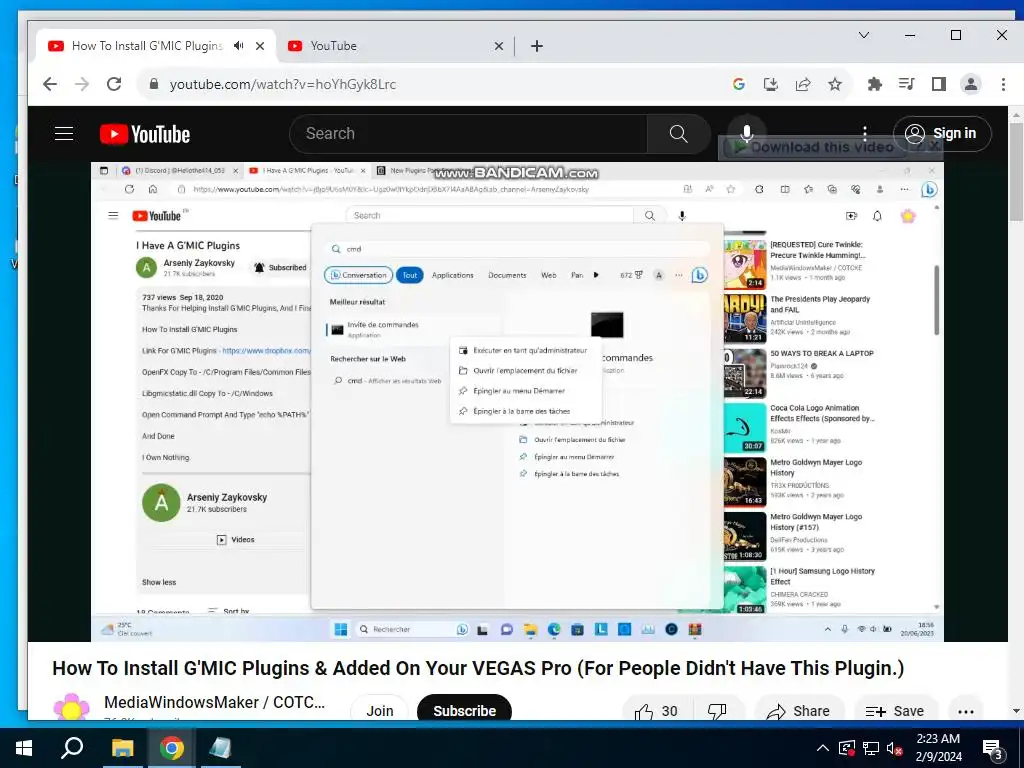This screenshot has height=768, width=1024.
Task: Click the page vertical scrollbar
Action: [x=1016, y=172]
